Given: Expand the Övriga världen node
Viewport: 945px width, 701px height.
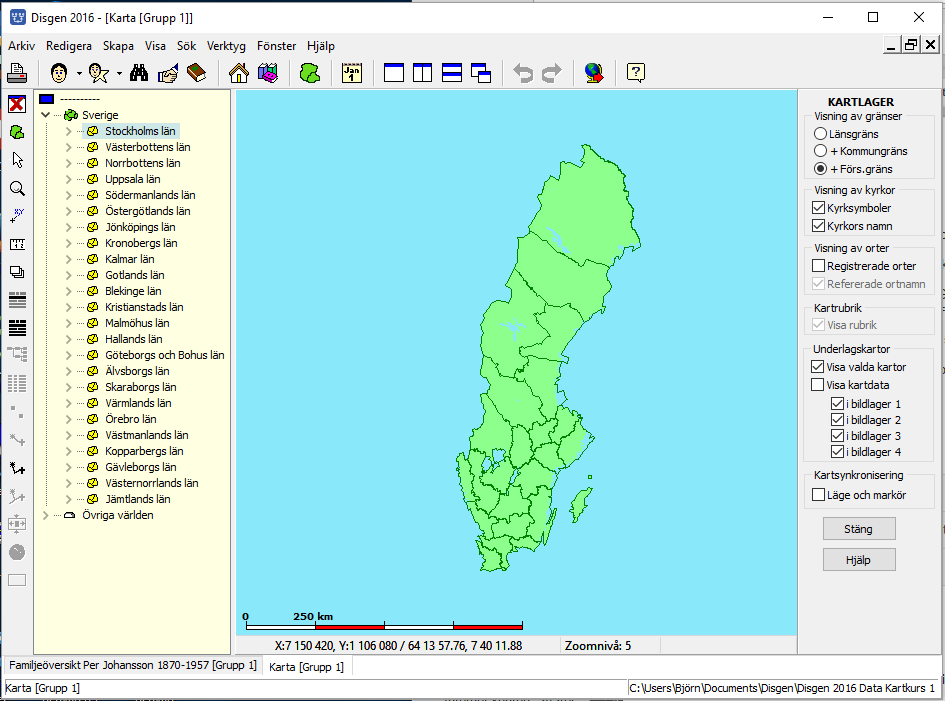Looking at the screenshot, I should click(x=46, y=515).
